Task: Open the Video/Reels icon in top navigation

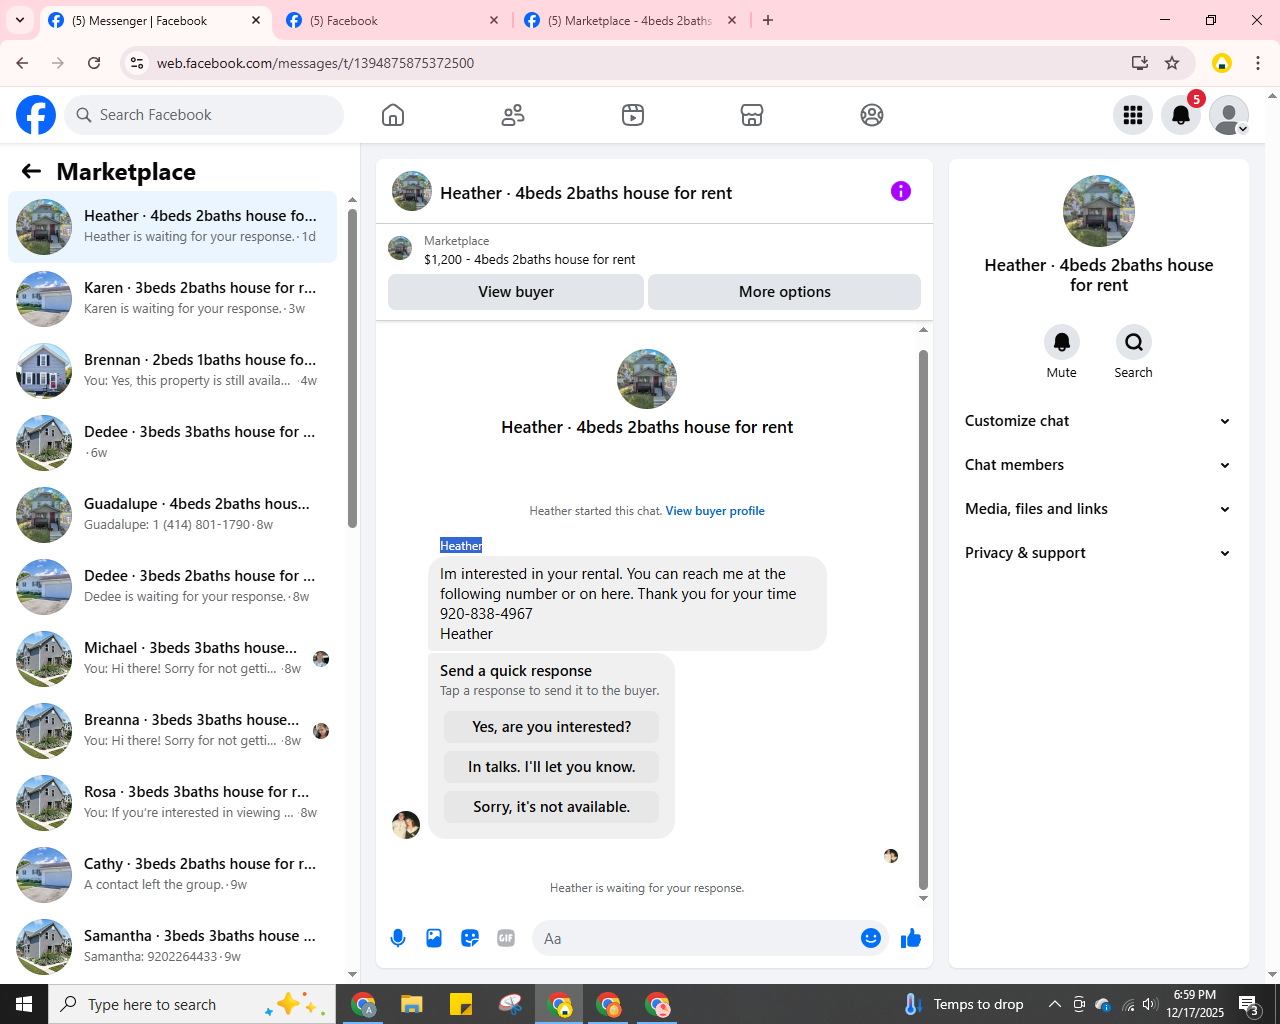Action: click(x=633, y=115)
